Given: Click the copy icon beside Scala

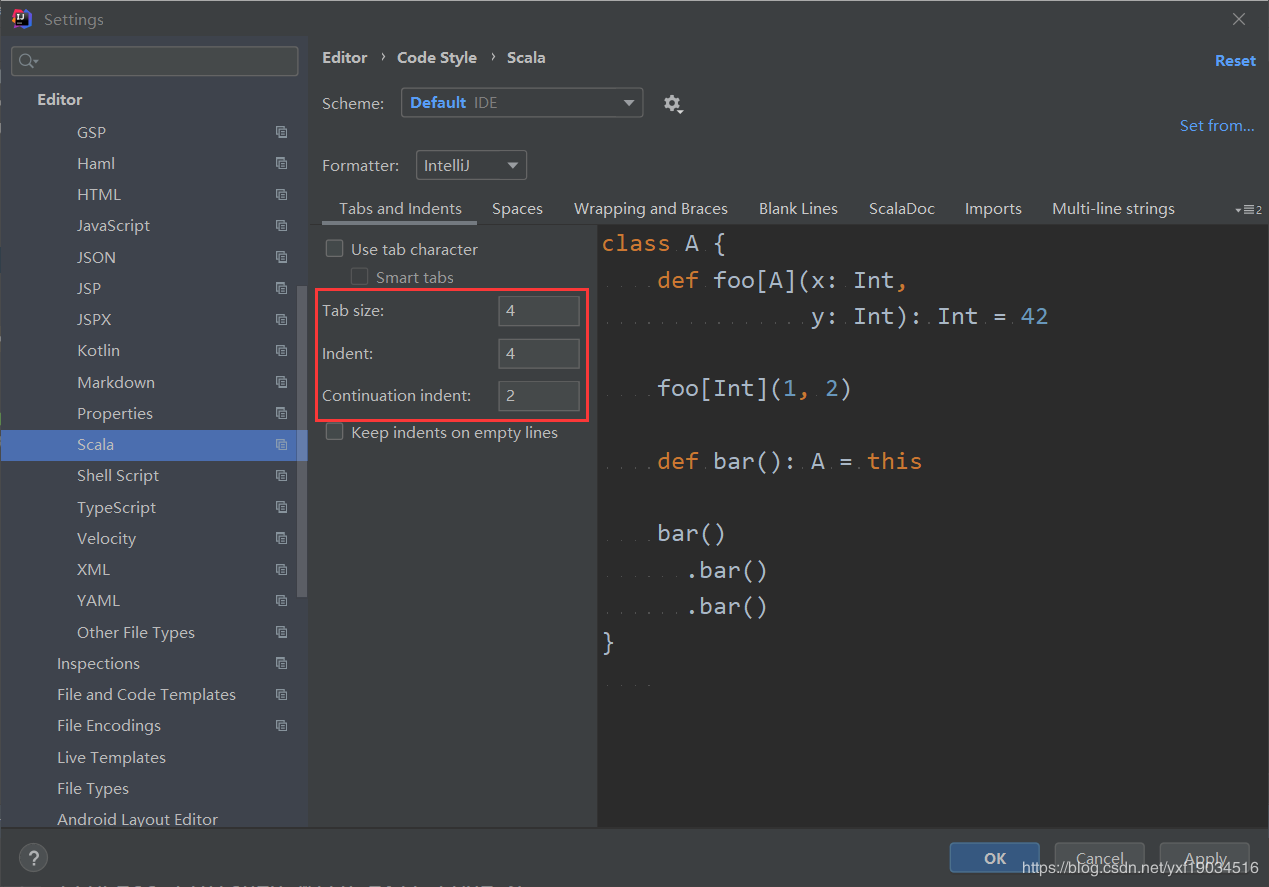Looking at the screenshot, I should [281, 444].
